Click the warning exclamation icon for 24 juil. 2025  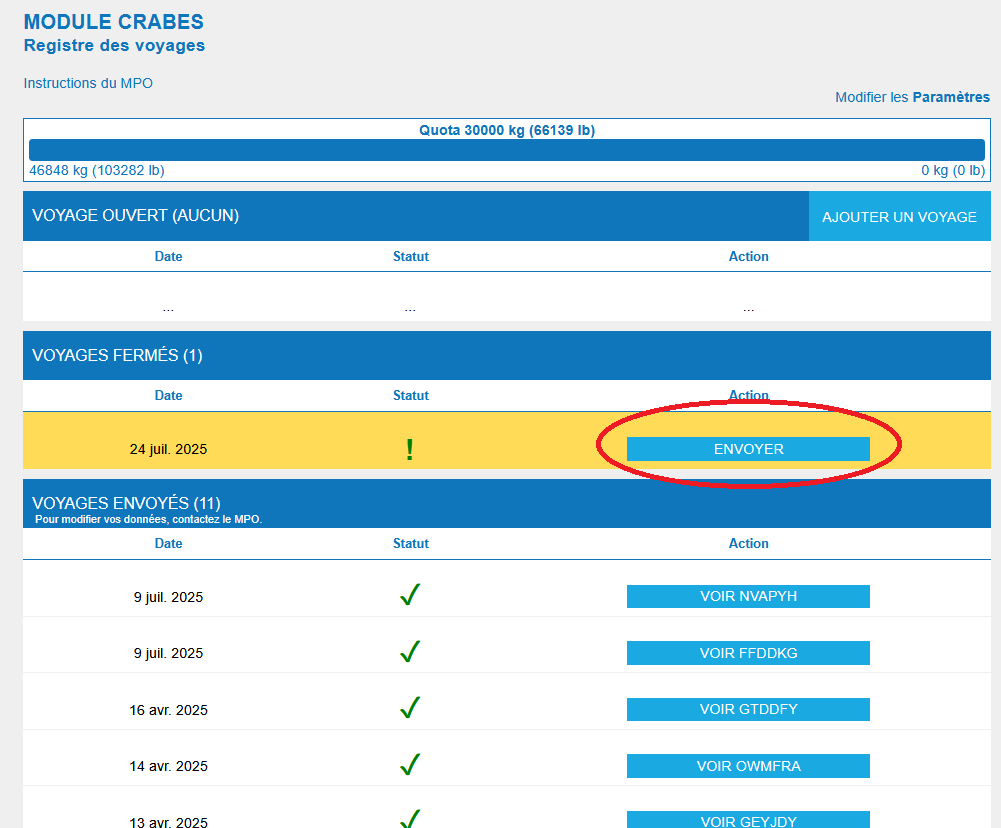point(409,450)
